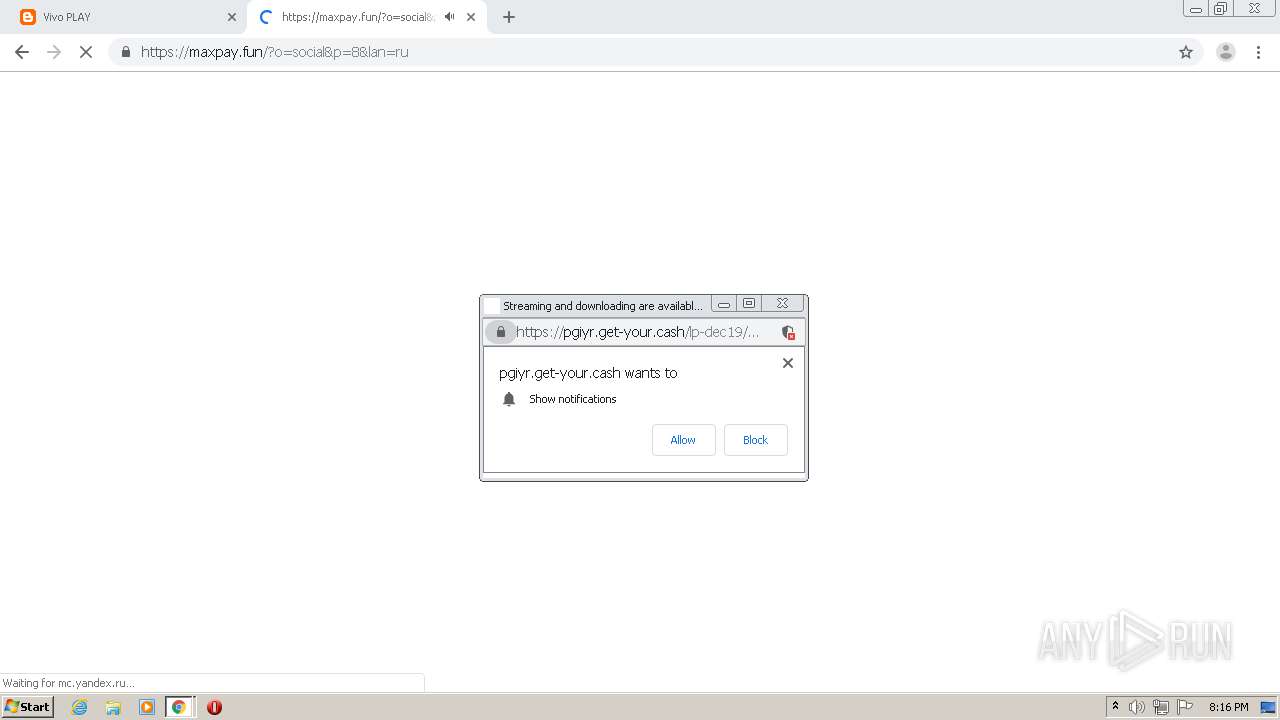Click the popup window's padlock icon
Viewport: 1280px width, 720px height.
pos(501,332)
